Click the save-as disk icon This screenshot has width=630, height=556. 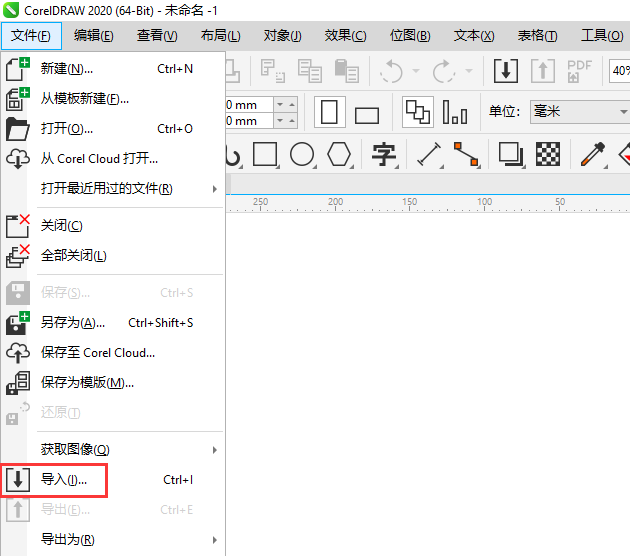[18, 323]
